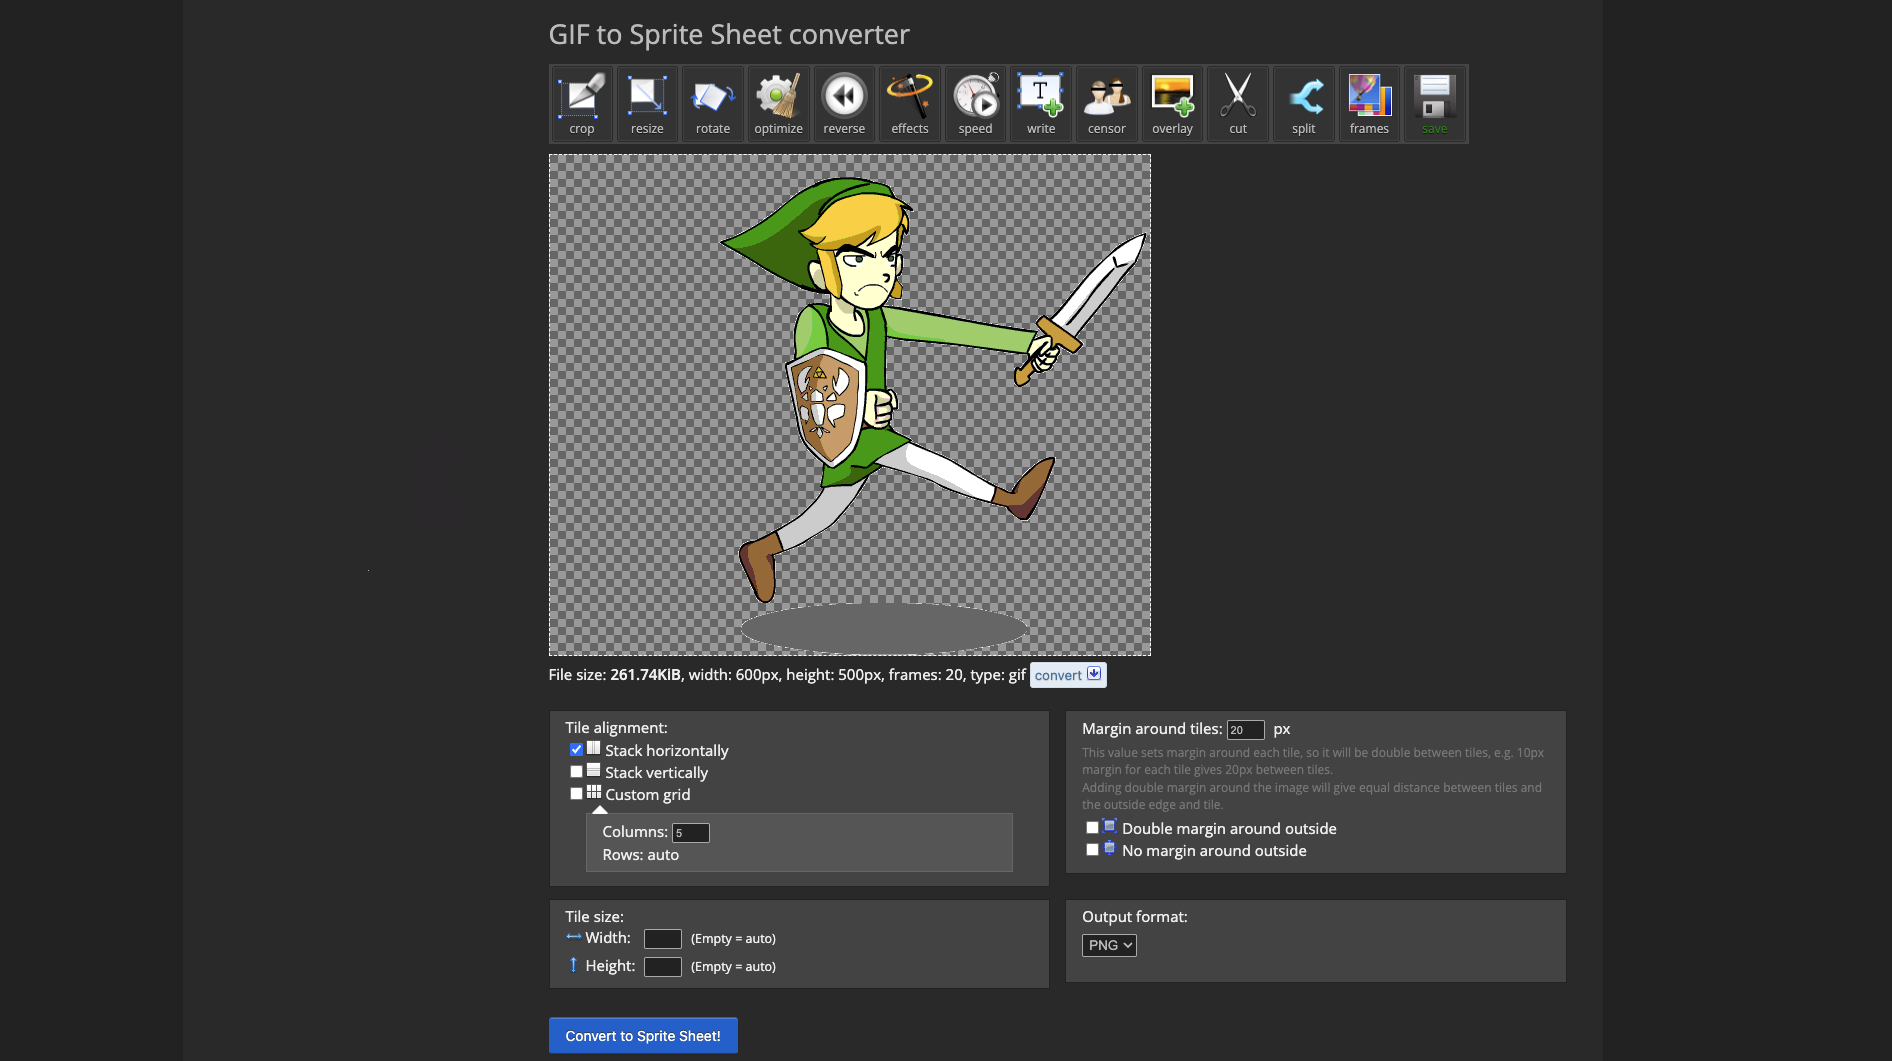Image resolution: width=1892 pixels, height=1061 pixels.
Task: Click the convert button beside file info
Action: pos(1067,675)
